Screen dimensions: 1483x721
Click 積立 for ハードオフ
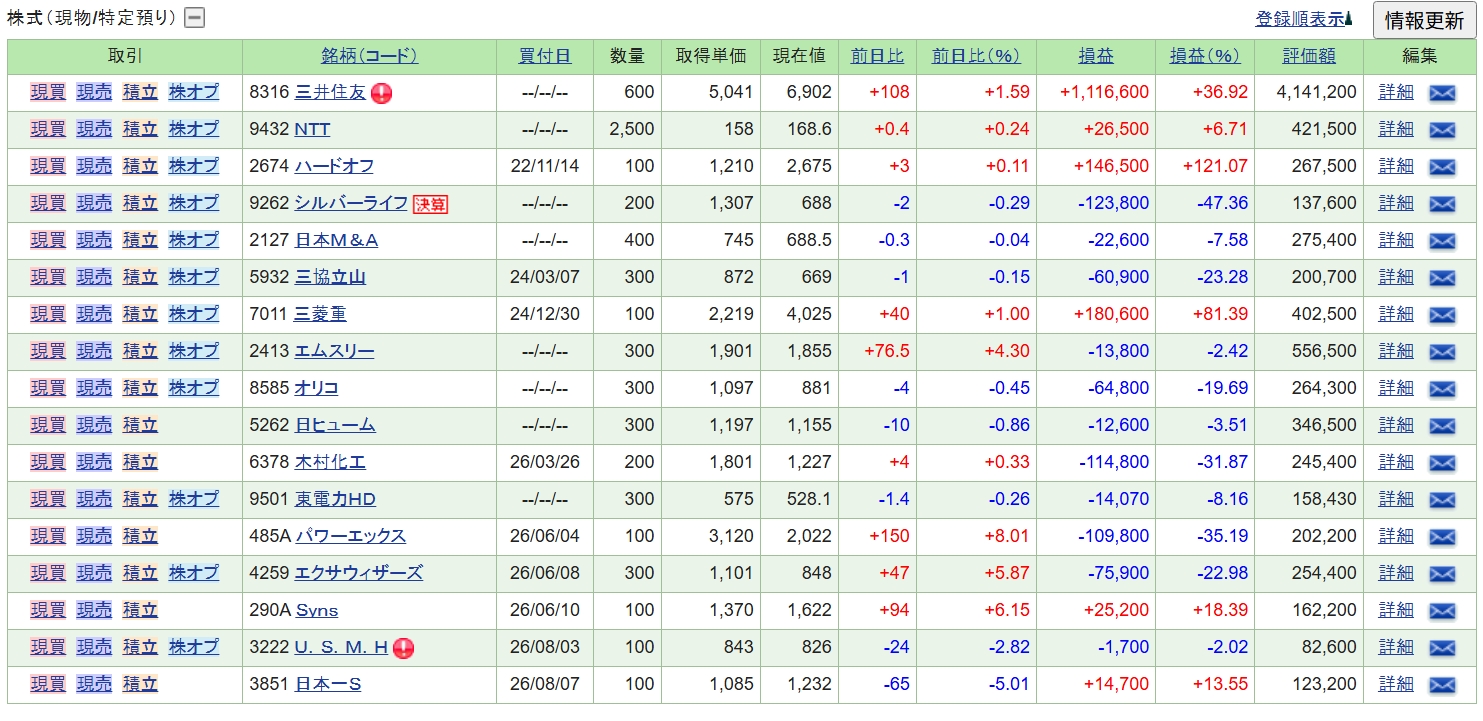pyautogui.click(x=140, y=166)
